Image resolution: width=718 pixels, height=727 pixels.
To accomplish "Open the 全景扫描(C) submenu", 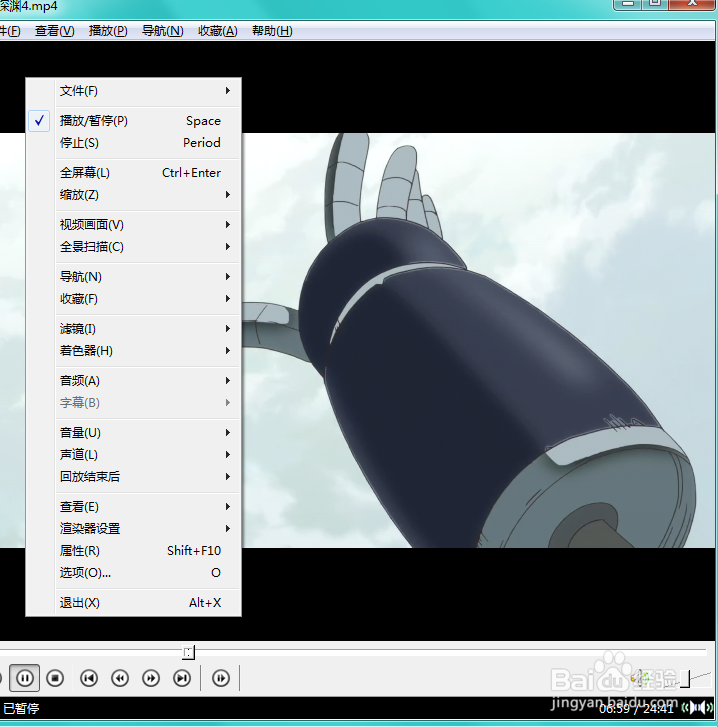I will [x=133, y=247].
